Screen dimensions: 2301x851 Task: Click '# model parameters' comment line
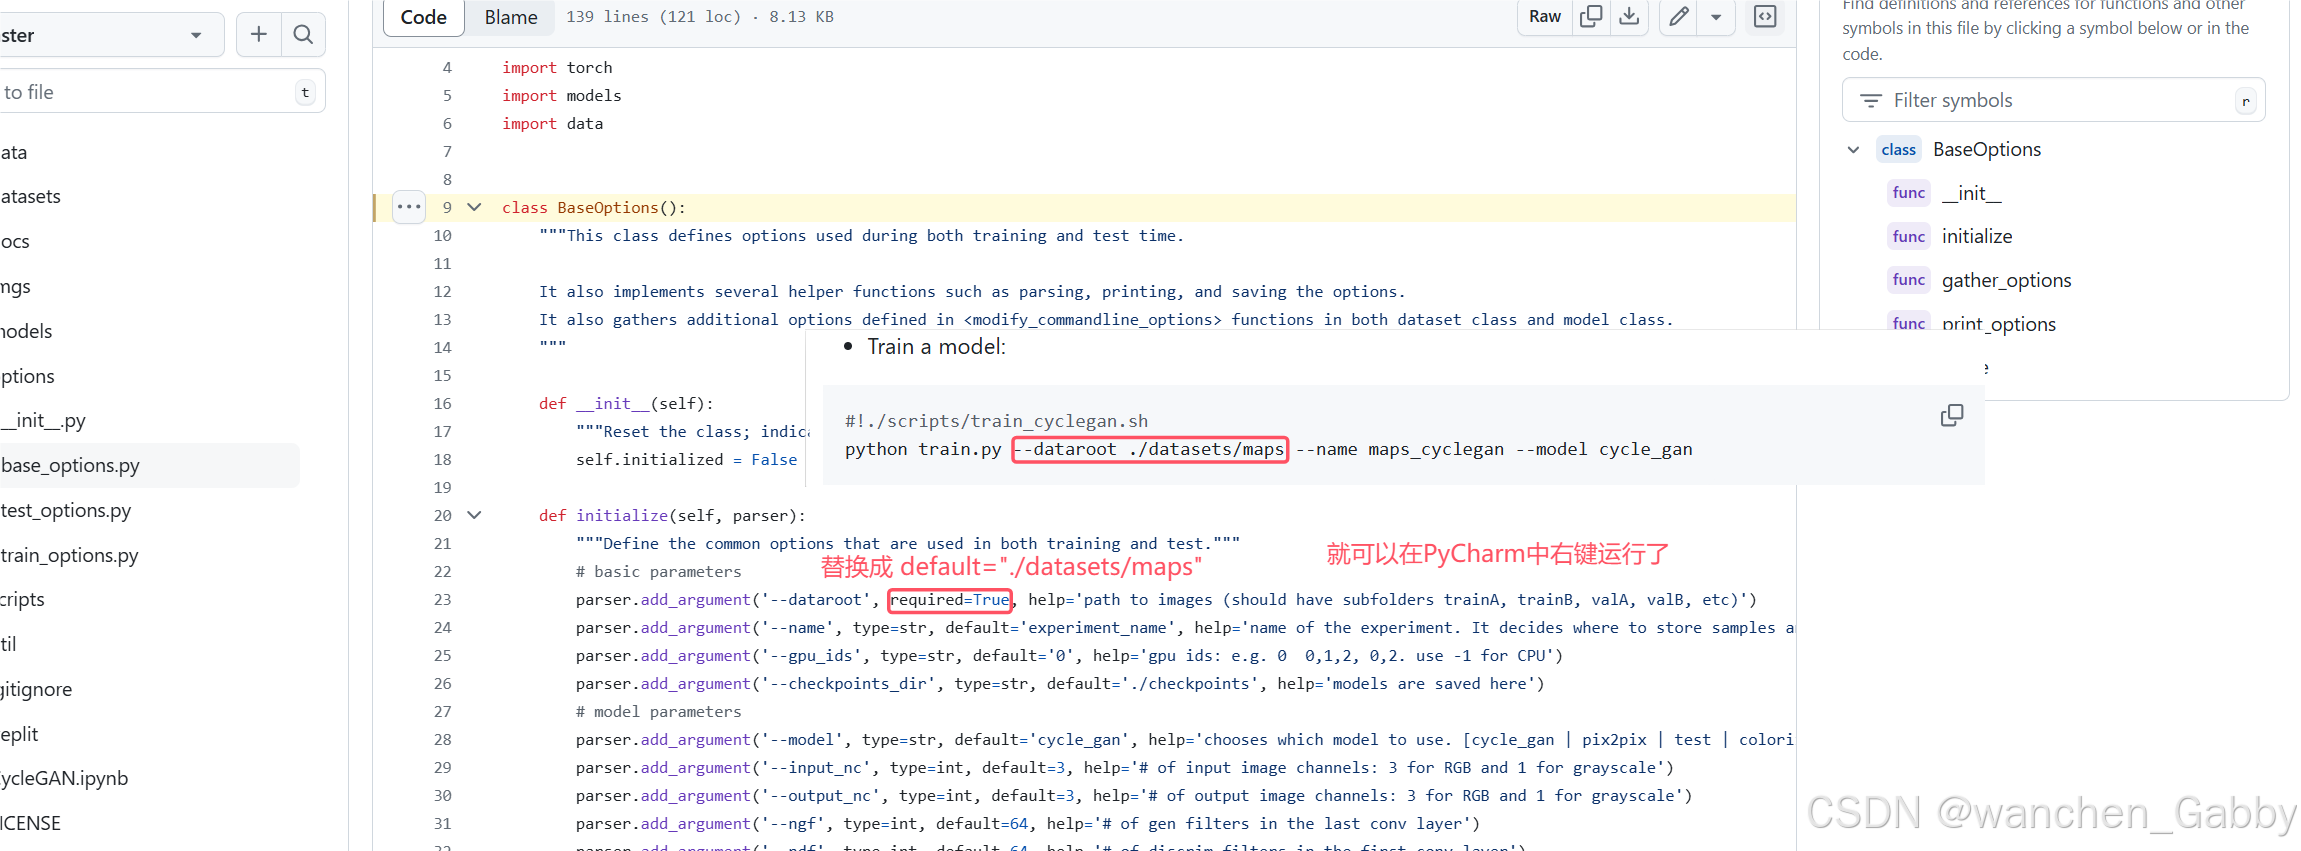[x=658, y=712]
